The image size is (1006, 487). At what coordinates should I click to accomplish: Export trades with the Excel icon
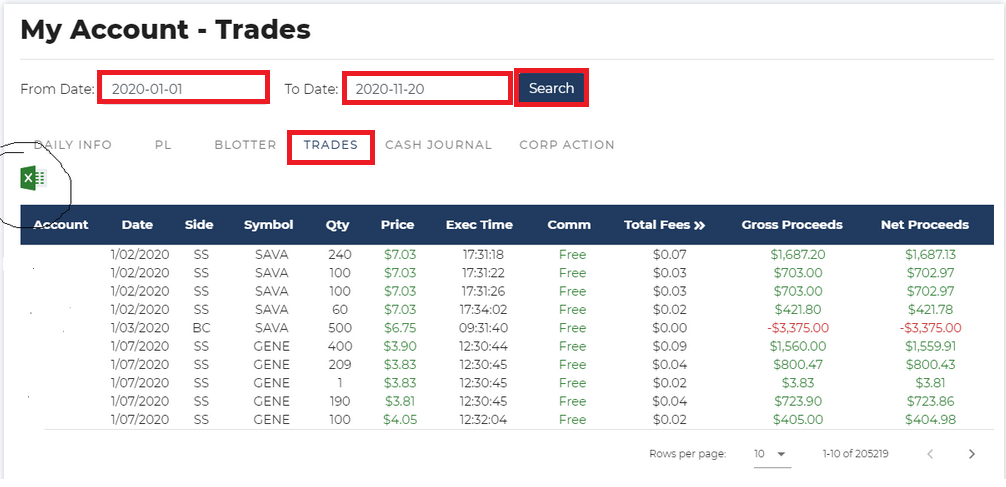(x=33, y=178)
